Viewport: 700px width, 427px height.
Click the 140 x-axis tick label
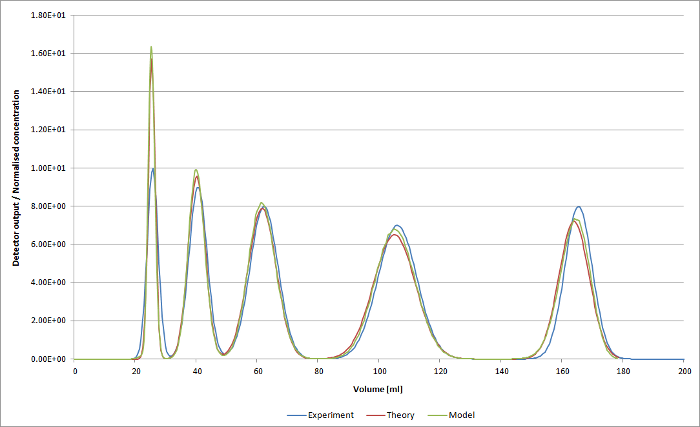point(501,370)
